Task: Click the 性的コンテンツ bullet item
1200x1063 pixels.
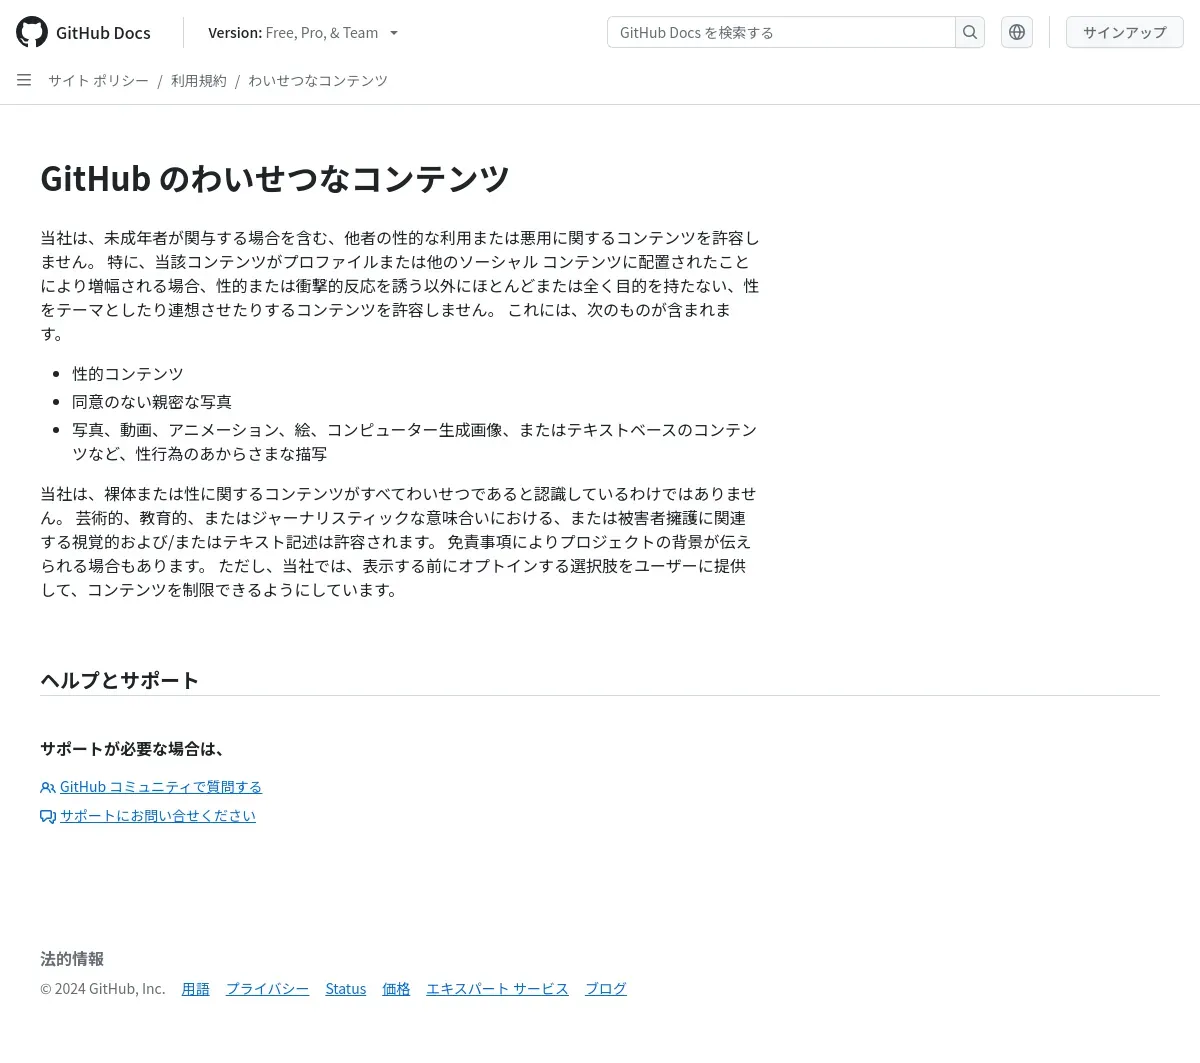Action: point(128,374)
